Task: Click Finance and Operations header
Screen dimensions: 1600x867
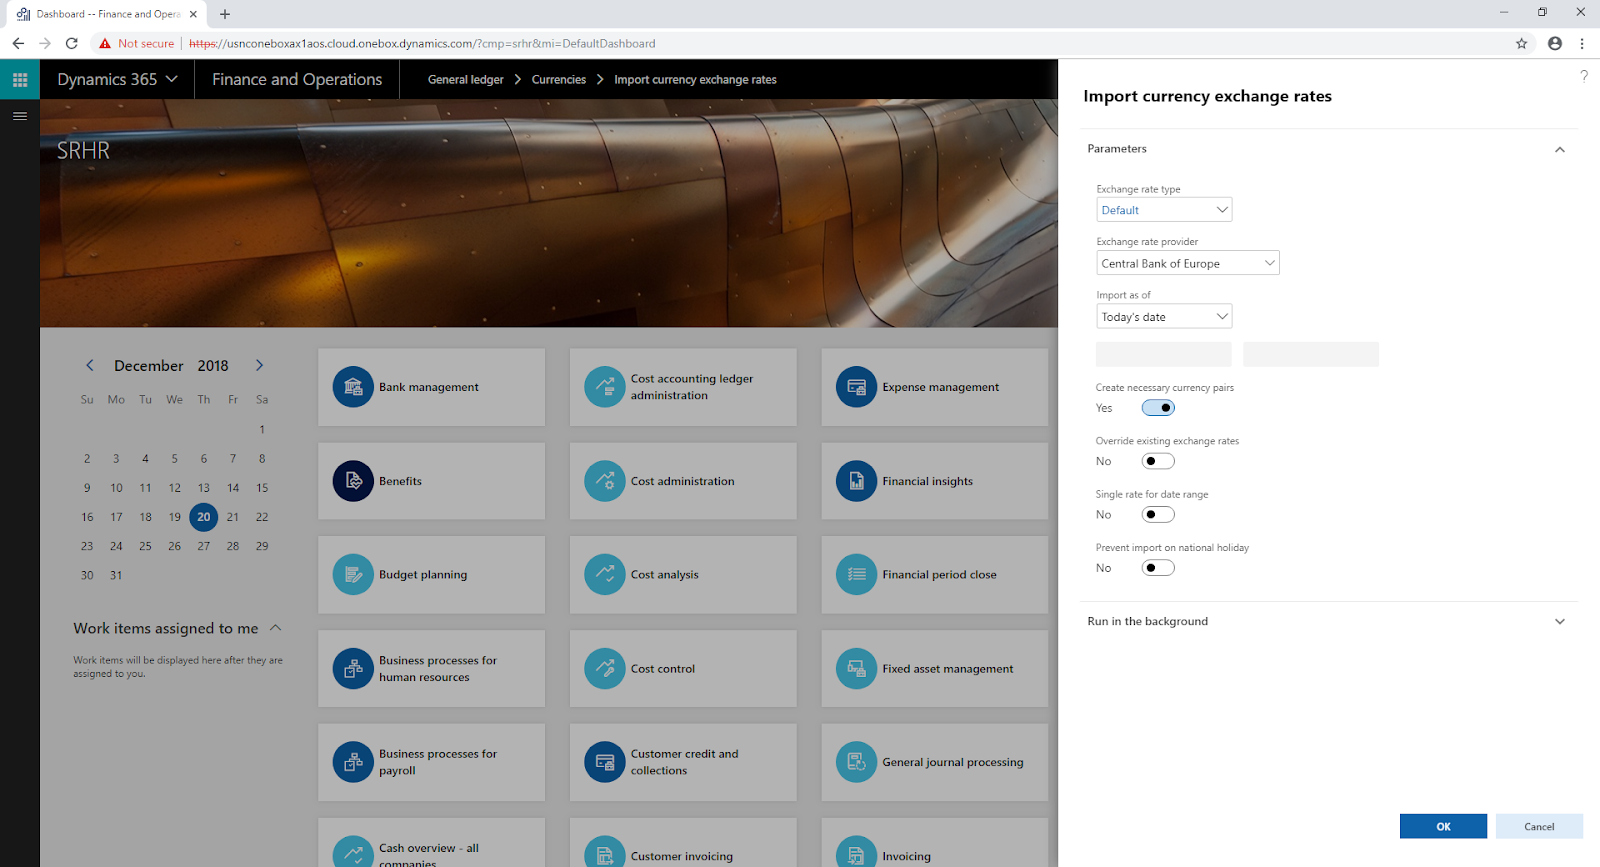Action: [297, 79]
